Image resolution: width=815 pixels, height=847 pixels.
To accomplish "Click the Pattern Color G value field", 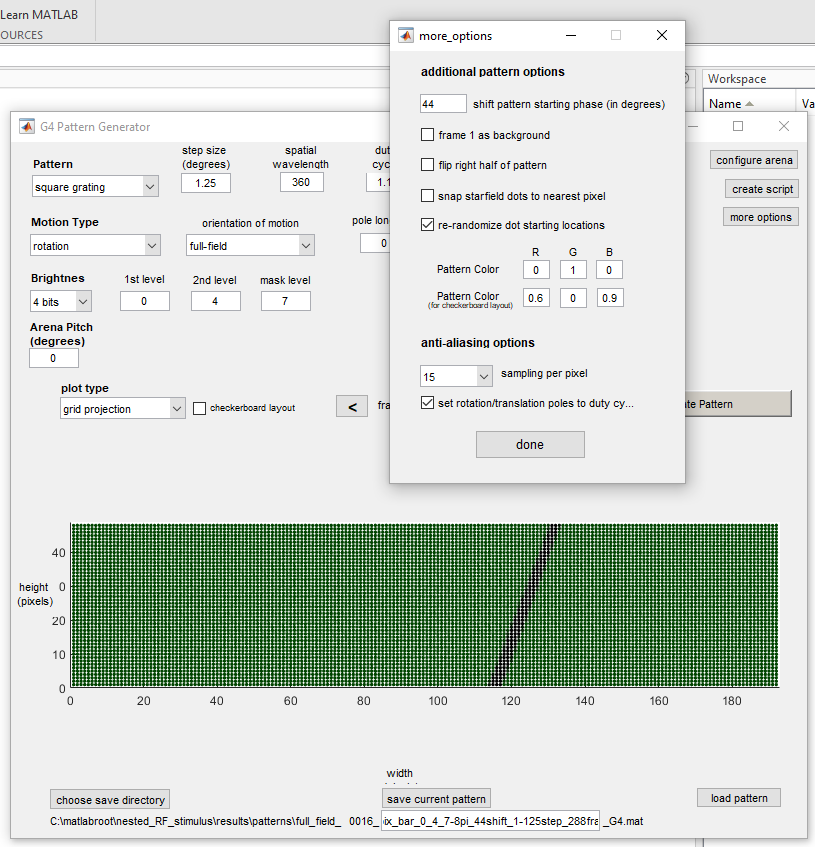I will click(x=573, y=270).
